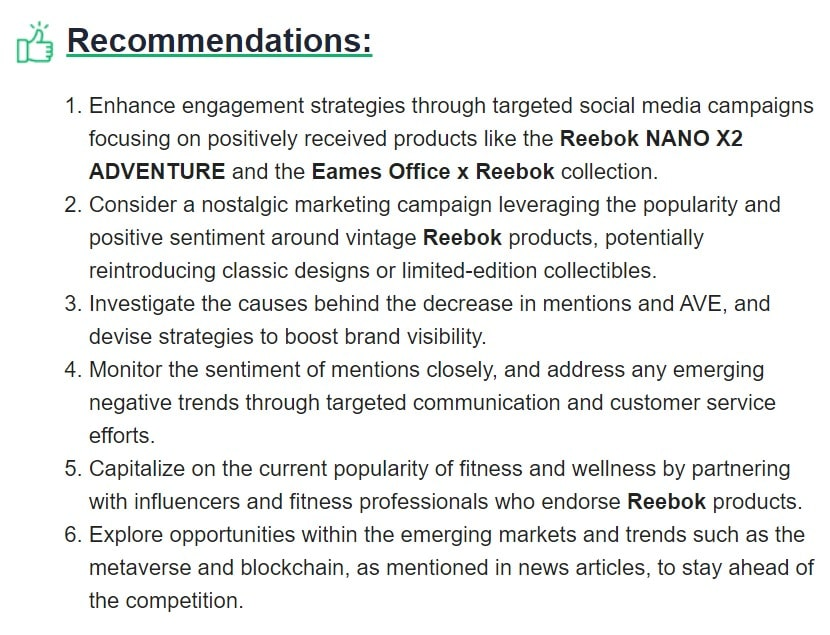Click list number 4
Viewport: 830px width, 635px height.
click(73, 369)
